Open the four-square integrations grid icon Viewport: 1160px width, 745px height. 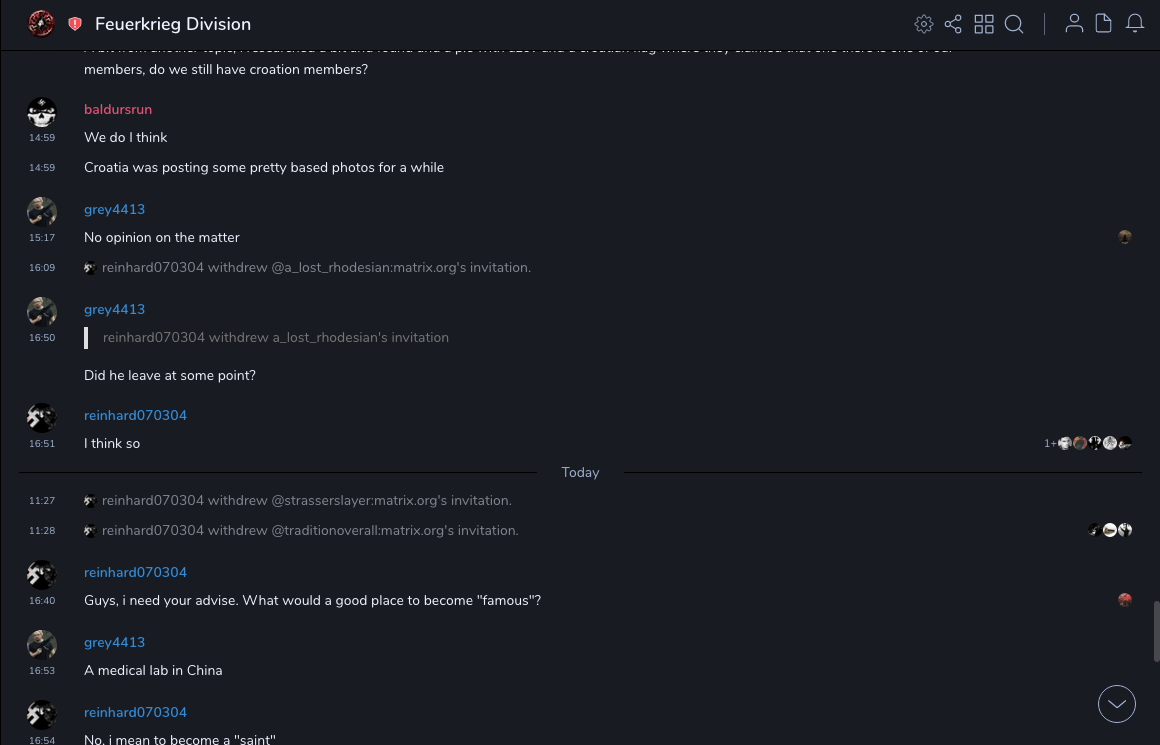[x=984, y=24]
